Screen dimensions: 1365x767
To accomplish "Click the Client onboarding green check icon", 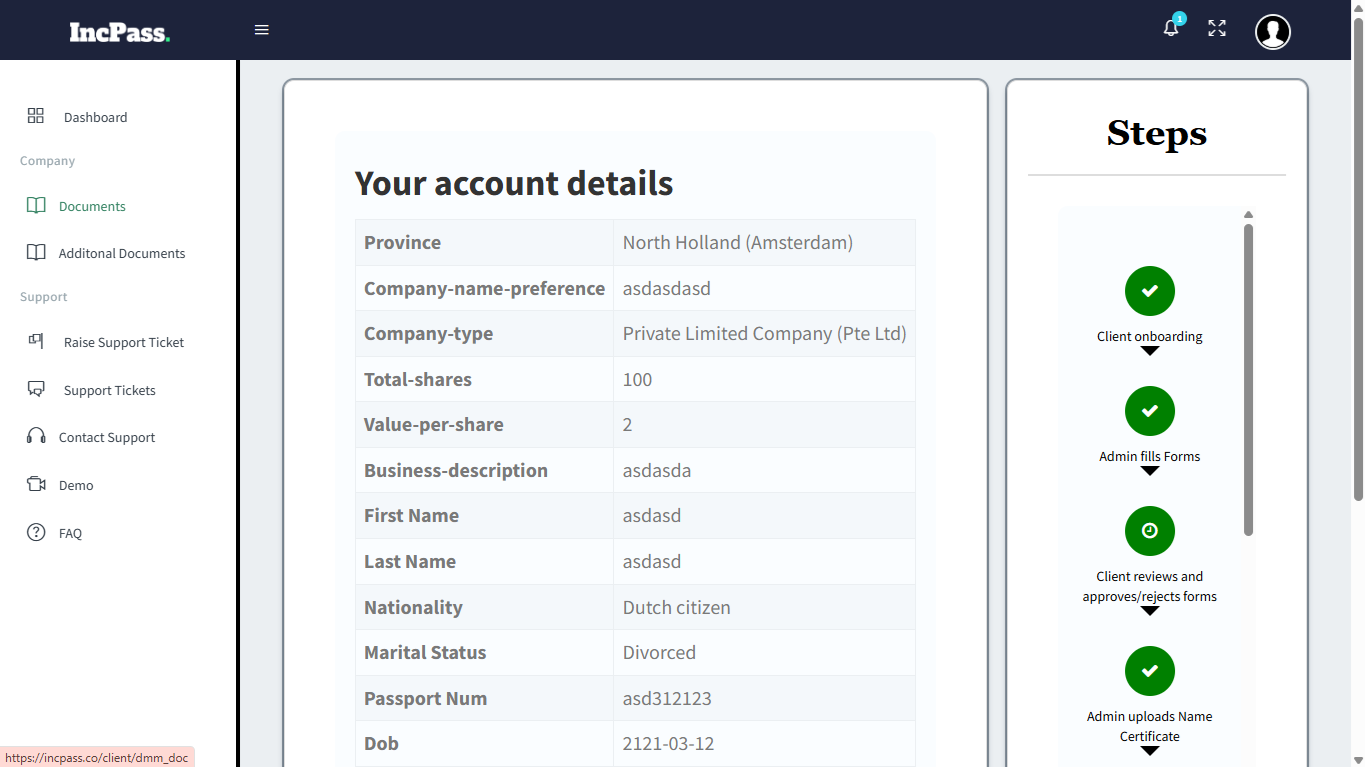I will 1150,291.
